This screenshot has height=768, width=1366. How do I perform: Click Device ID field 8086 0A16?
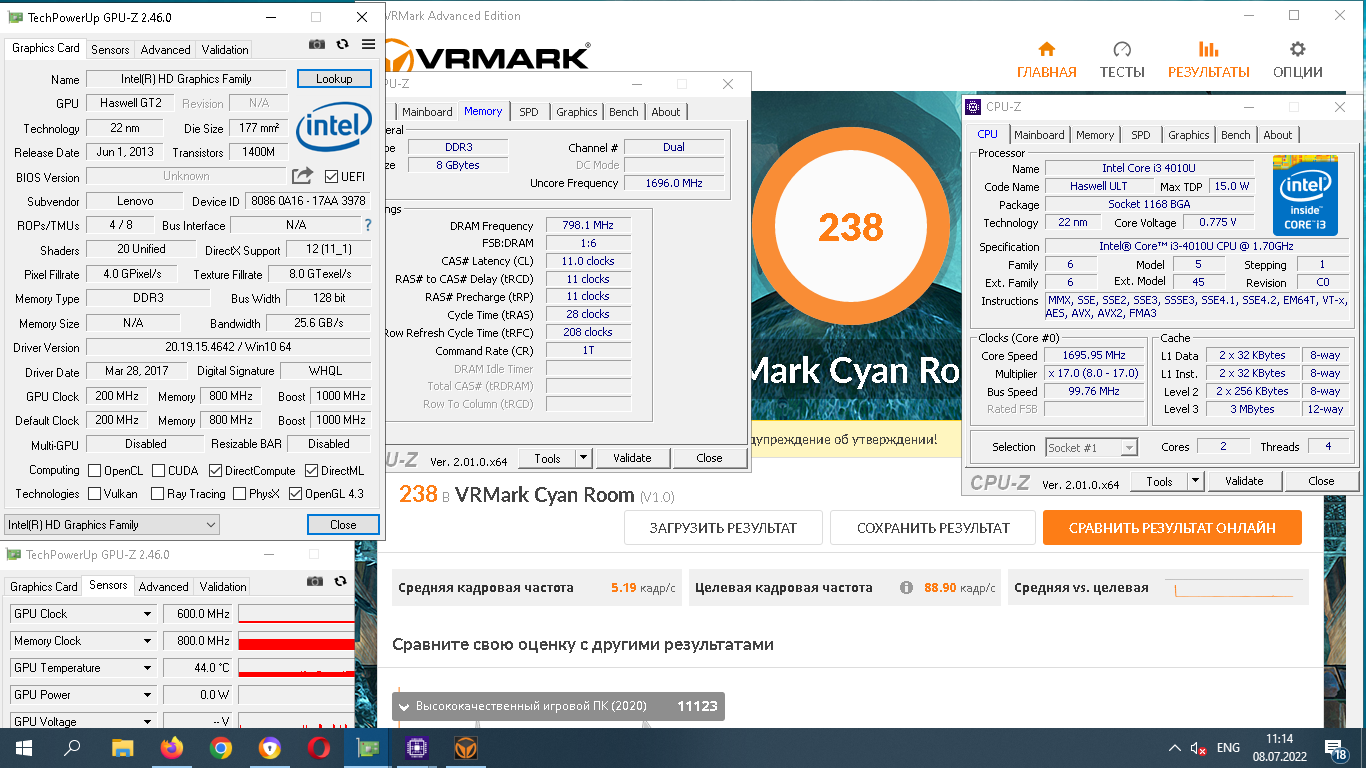[306, 201]
